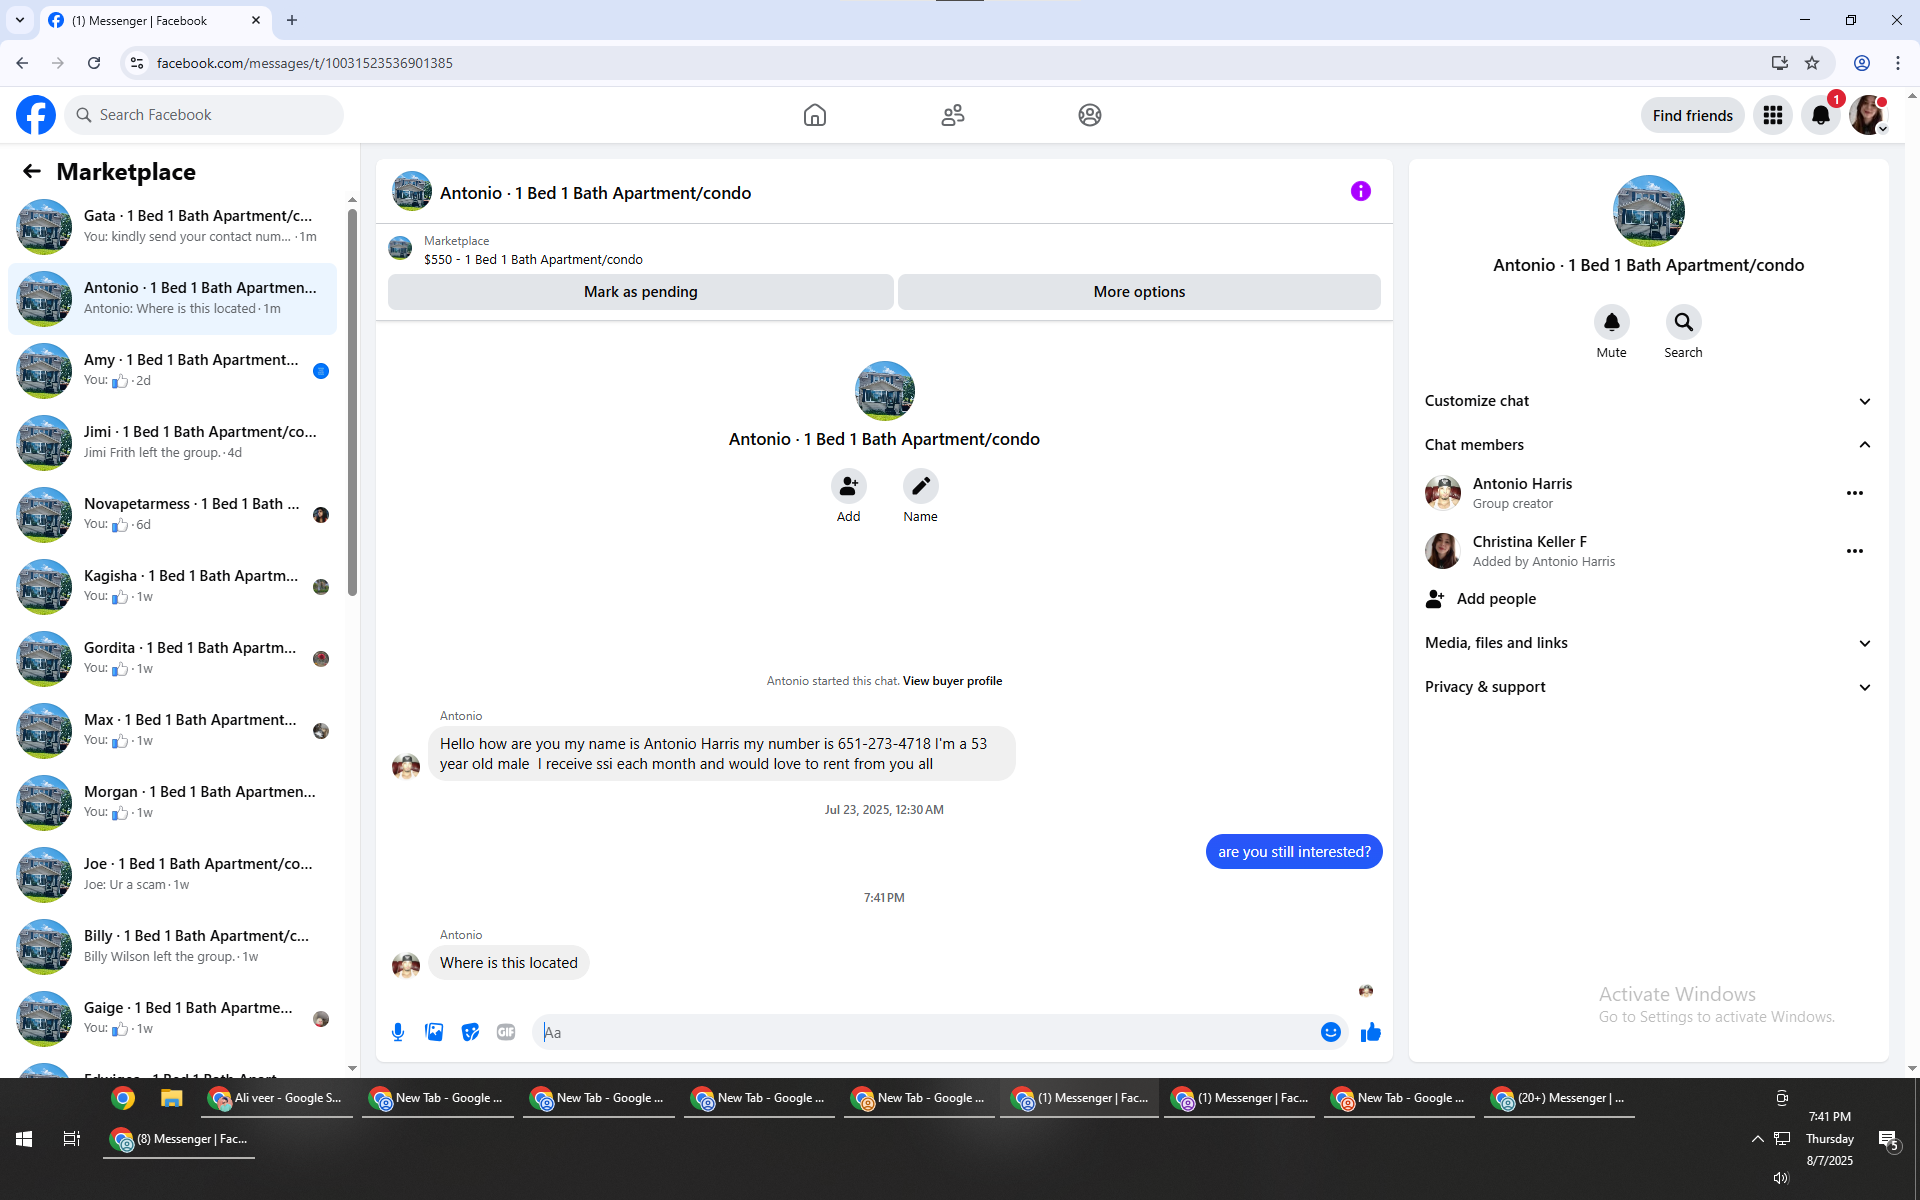Open the Morgan apartment conversation
The width and height of the screenshot is (1920, 1200).
point(172,803)
